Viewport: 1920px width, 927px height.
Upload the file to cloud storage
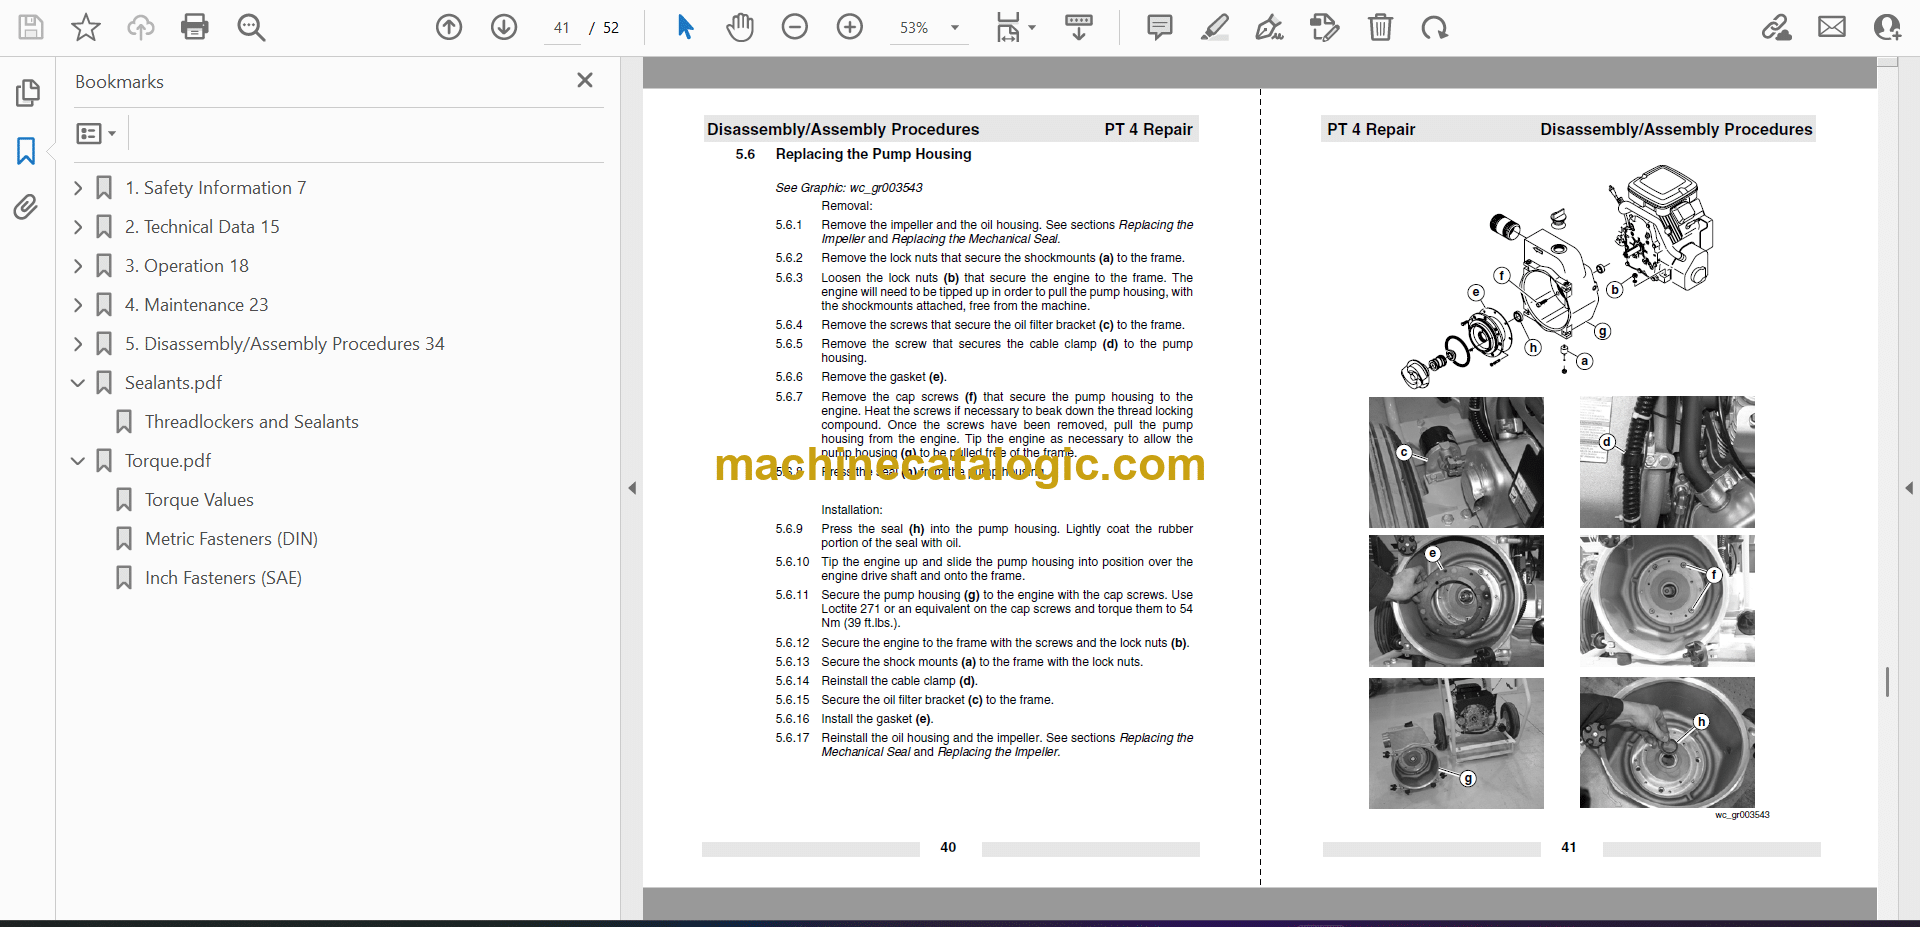pyautogui.click(x=141, y=27)
